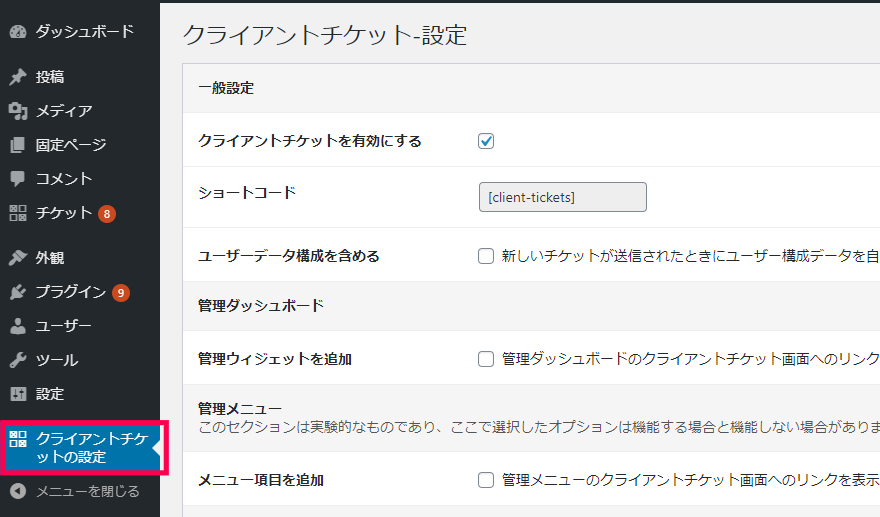Viewport: 880px width, 517px height.
Task: Click the plug icon beside プラグイン
Action: pyautogui.click(x=18, y=292)
